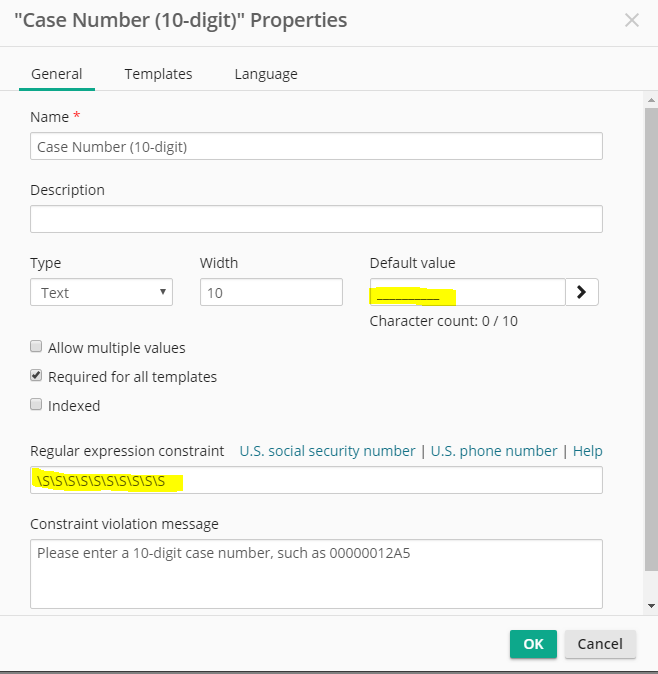Uncheck Required for all templates
This screenshot has width=658, height=674.
click(37, 377)
